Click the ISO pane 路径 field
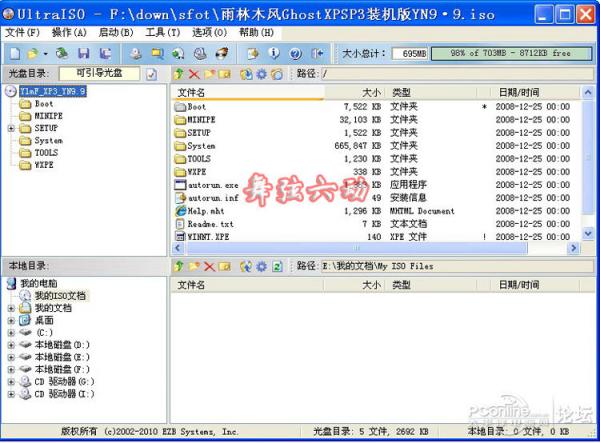600x443 pixels. tap(458, 74)
